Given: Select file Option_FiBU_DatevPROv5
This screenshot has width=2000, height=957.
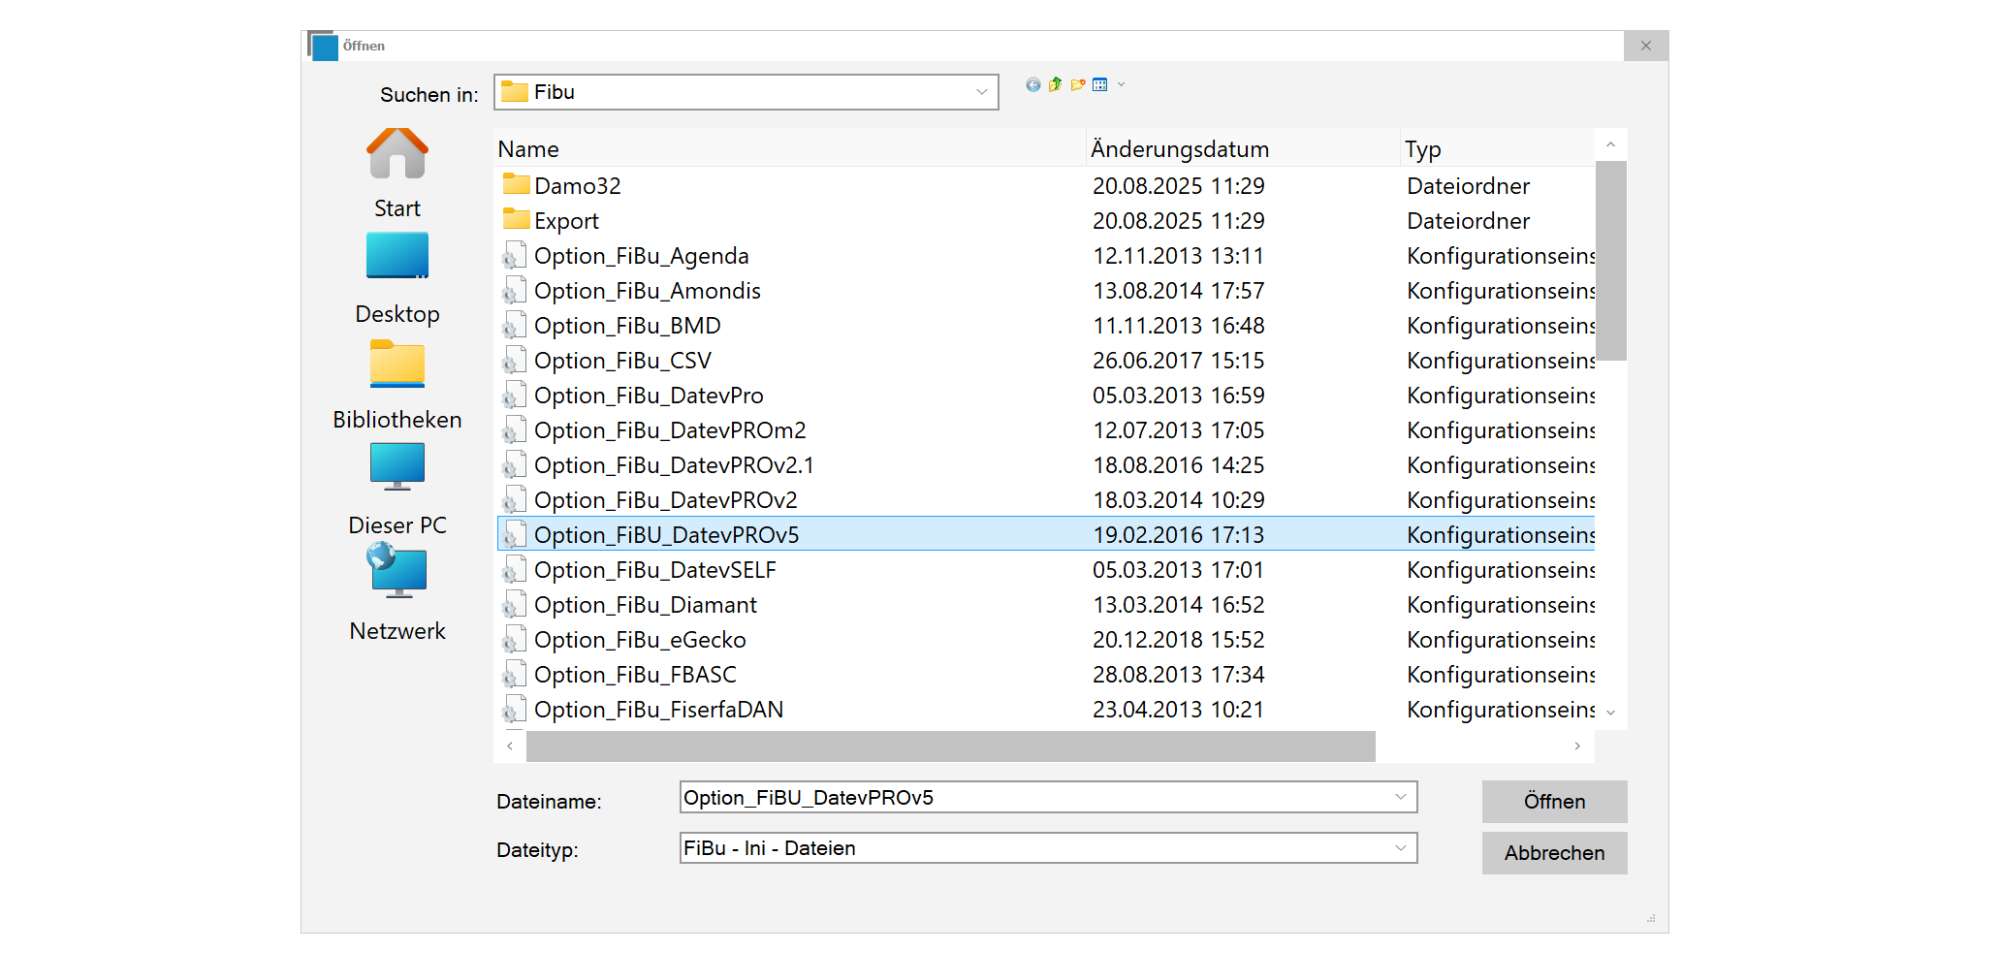Looking at the screenshot, I should pos(667,535).
